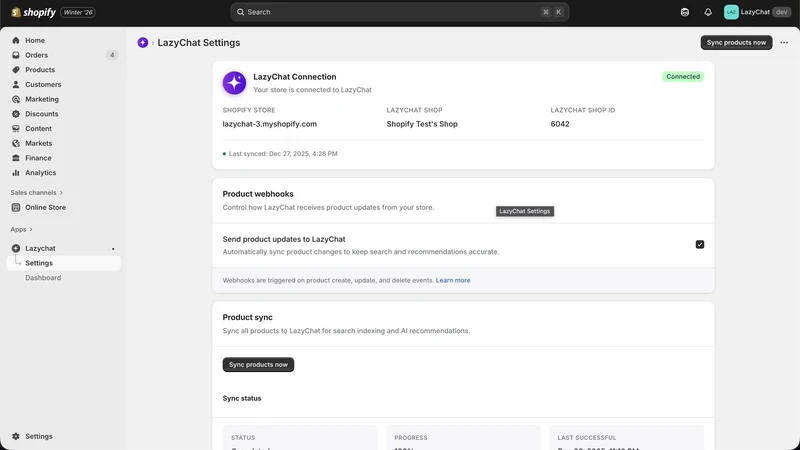Click the pin dot next to Lazychat
The image size is (800, 450).
pyautogui.click(x=113, y=249)
